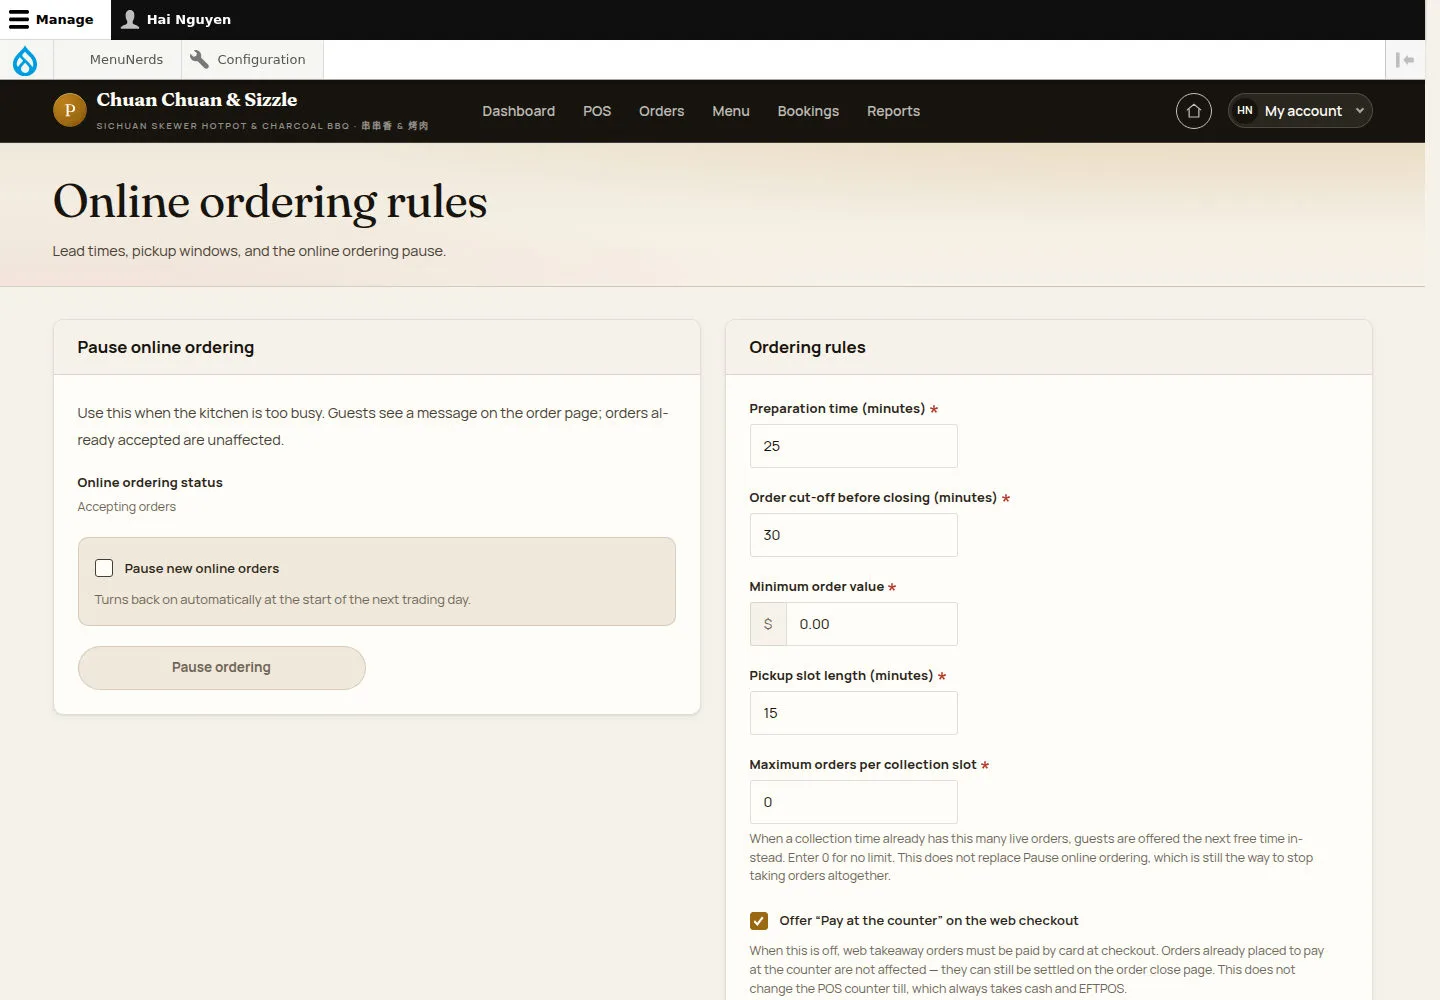Open the Reports nav item

[893, 111]
